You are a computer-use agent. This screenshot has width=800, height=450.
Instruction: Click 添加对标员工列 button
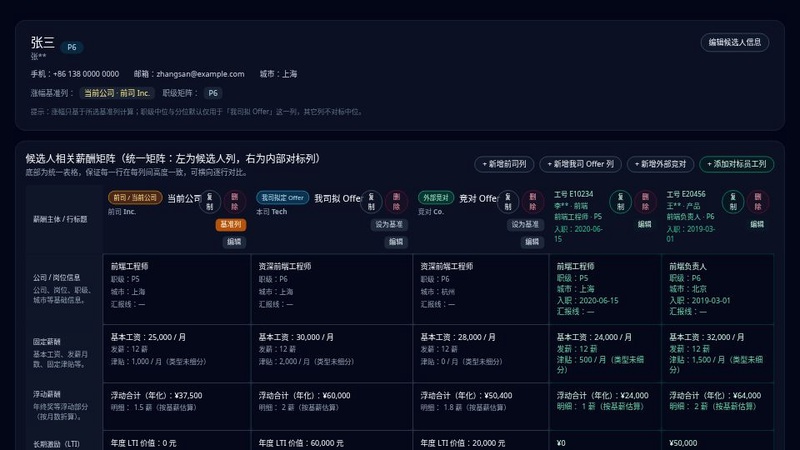coord(737,164)
